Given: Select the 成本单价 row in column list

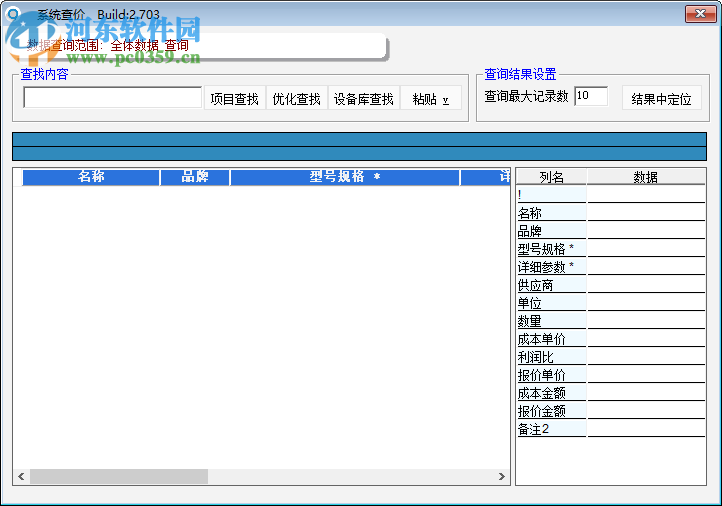Looking at the screenshot, I should click(x=552, y=338).
